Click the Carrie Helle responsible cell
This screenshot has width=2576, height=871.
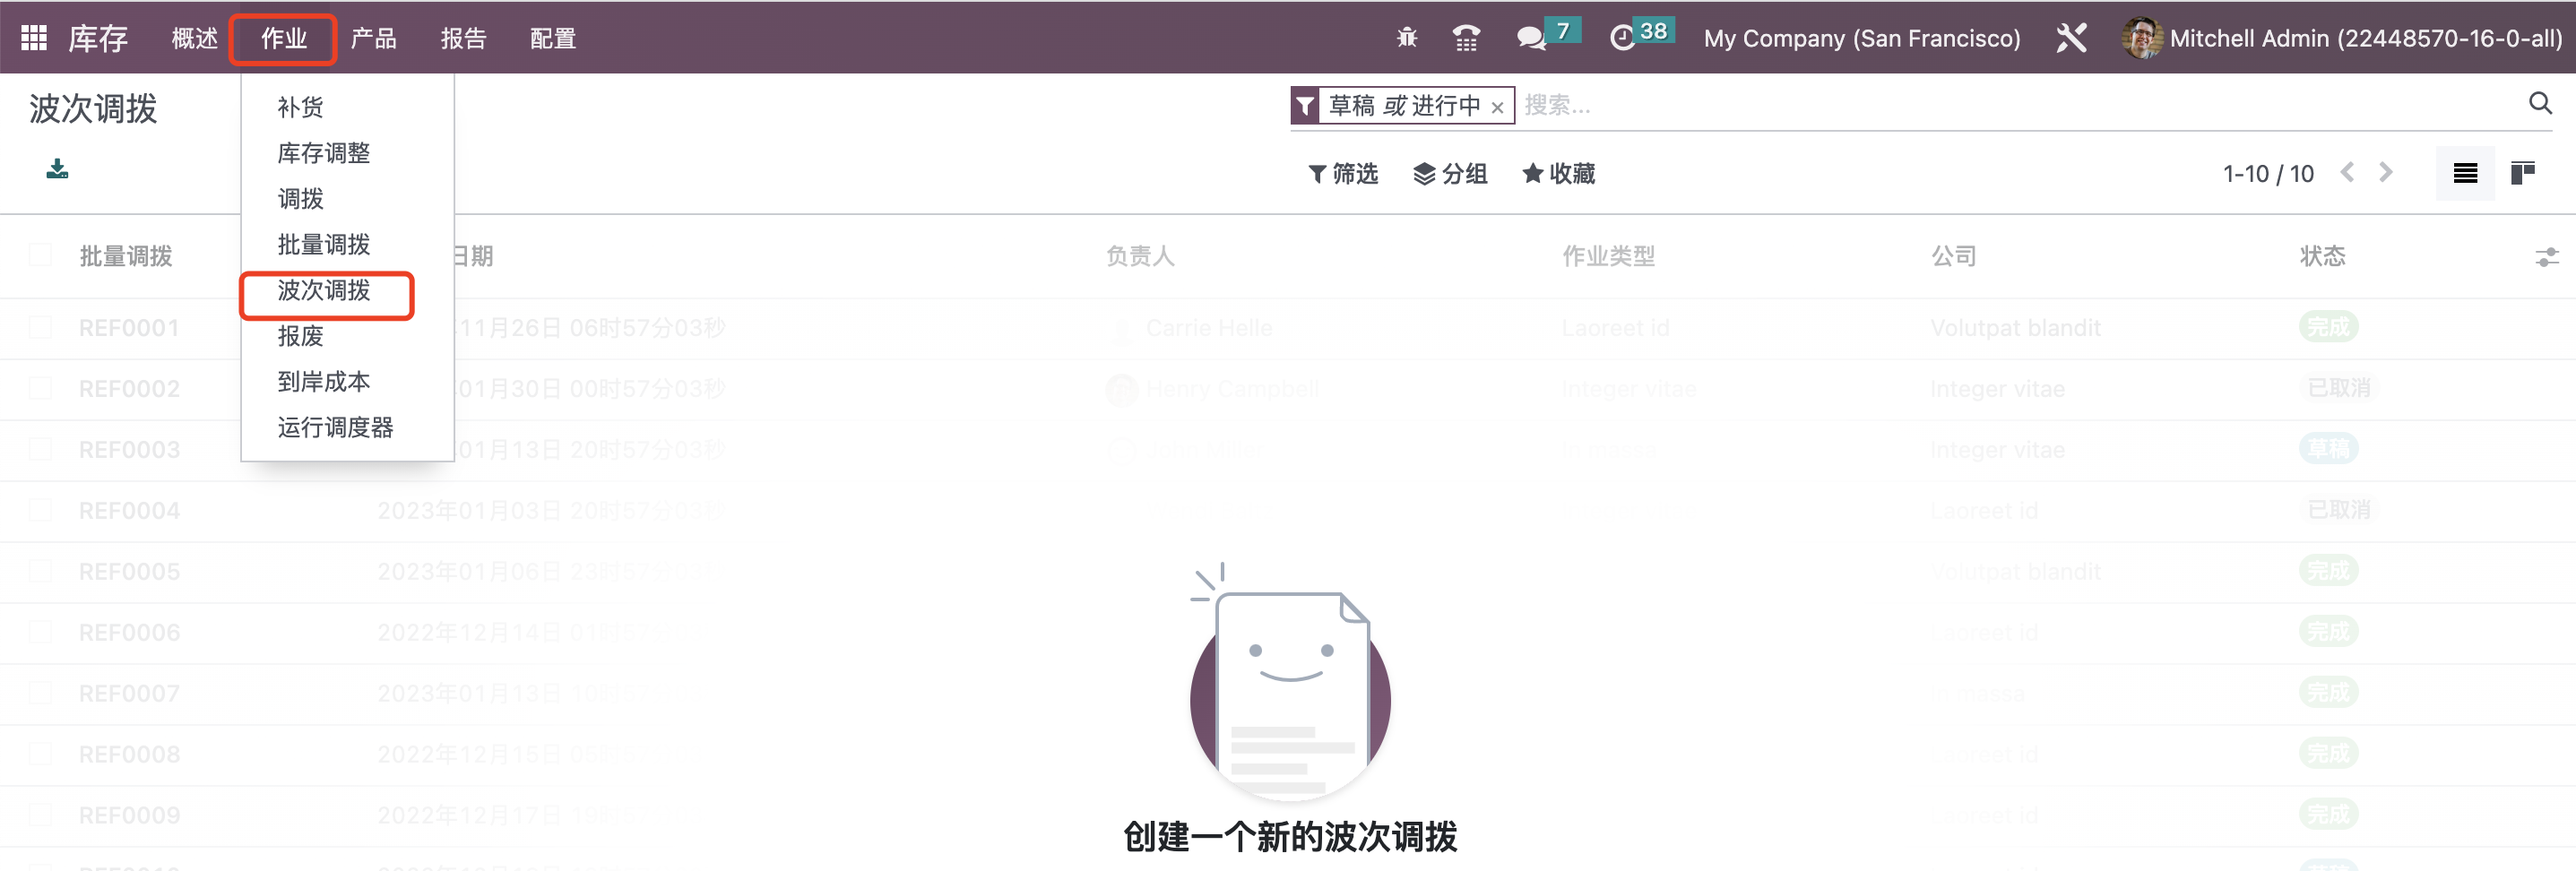[1209, 328]
